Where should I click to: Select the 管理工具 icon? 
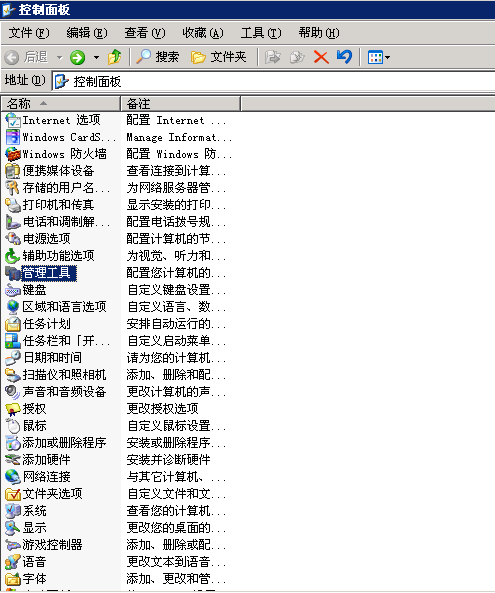coord(12,273)
